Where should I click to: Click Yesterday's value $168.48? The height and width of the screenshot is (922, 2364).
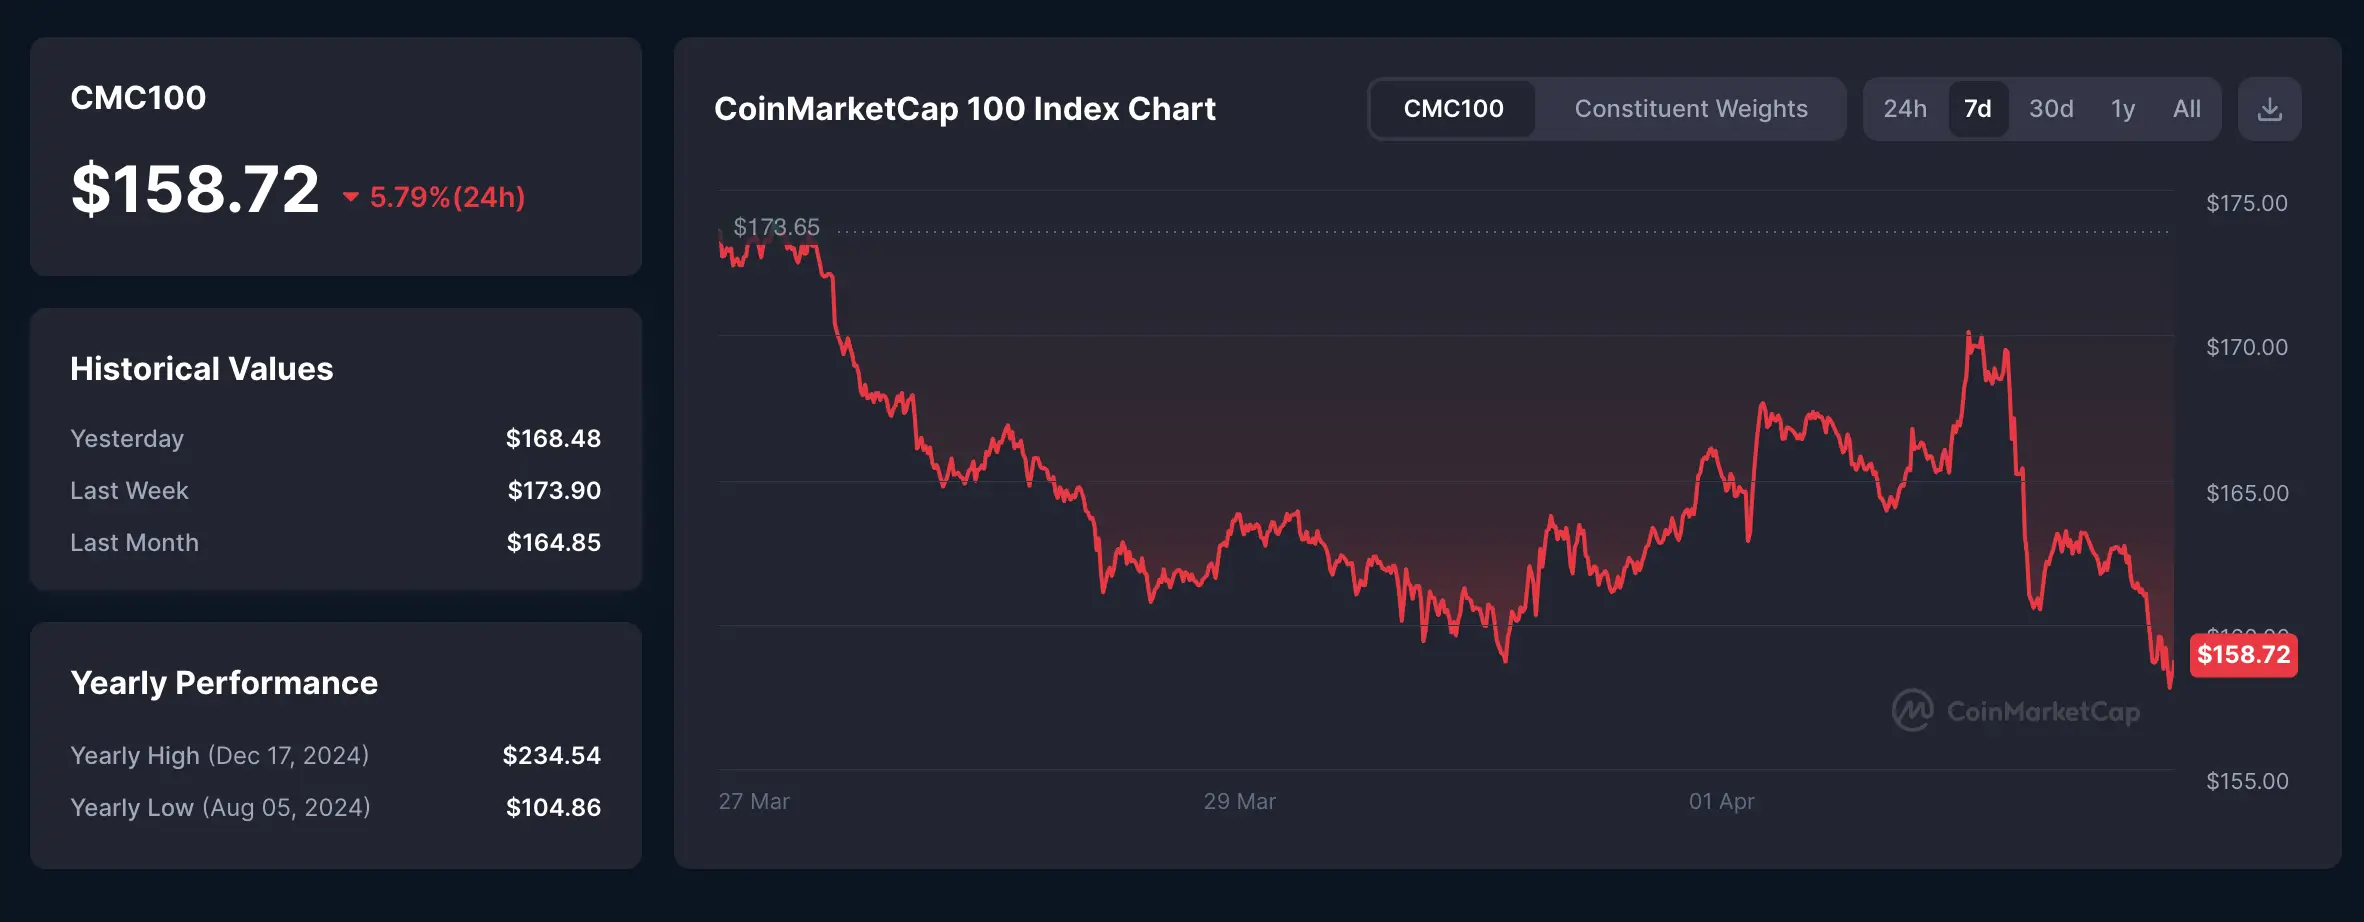click(553, 439)
